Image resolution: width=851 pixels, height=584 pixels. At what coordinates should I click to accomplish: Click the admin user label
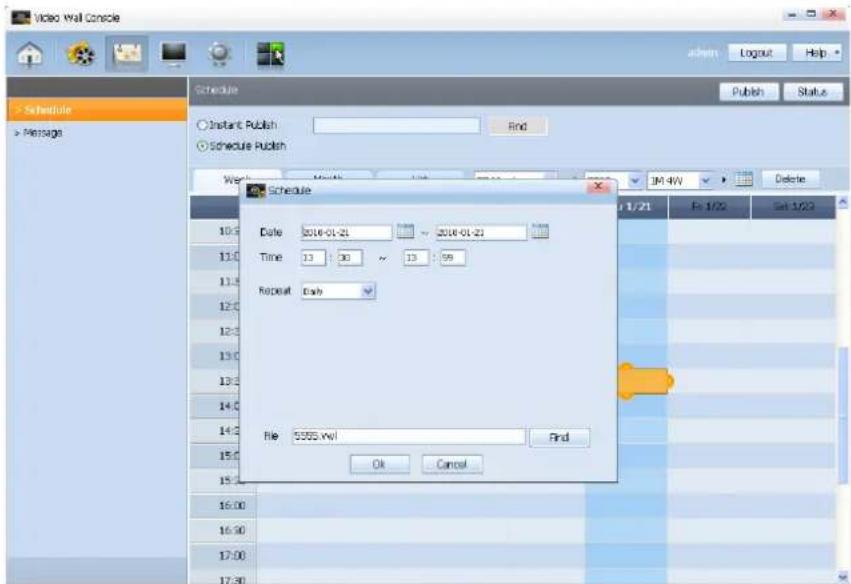[703, 53]
